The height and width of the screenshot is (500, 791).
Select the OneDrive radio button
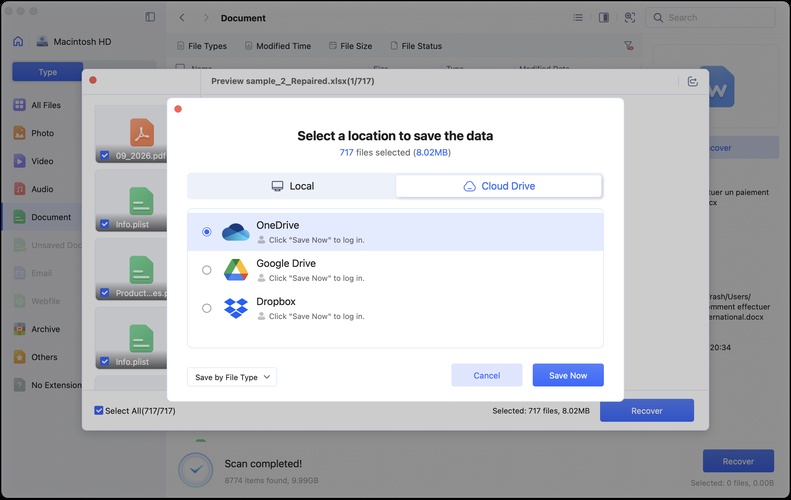click(206, 232)
